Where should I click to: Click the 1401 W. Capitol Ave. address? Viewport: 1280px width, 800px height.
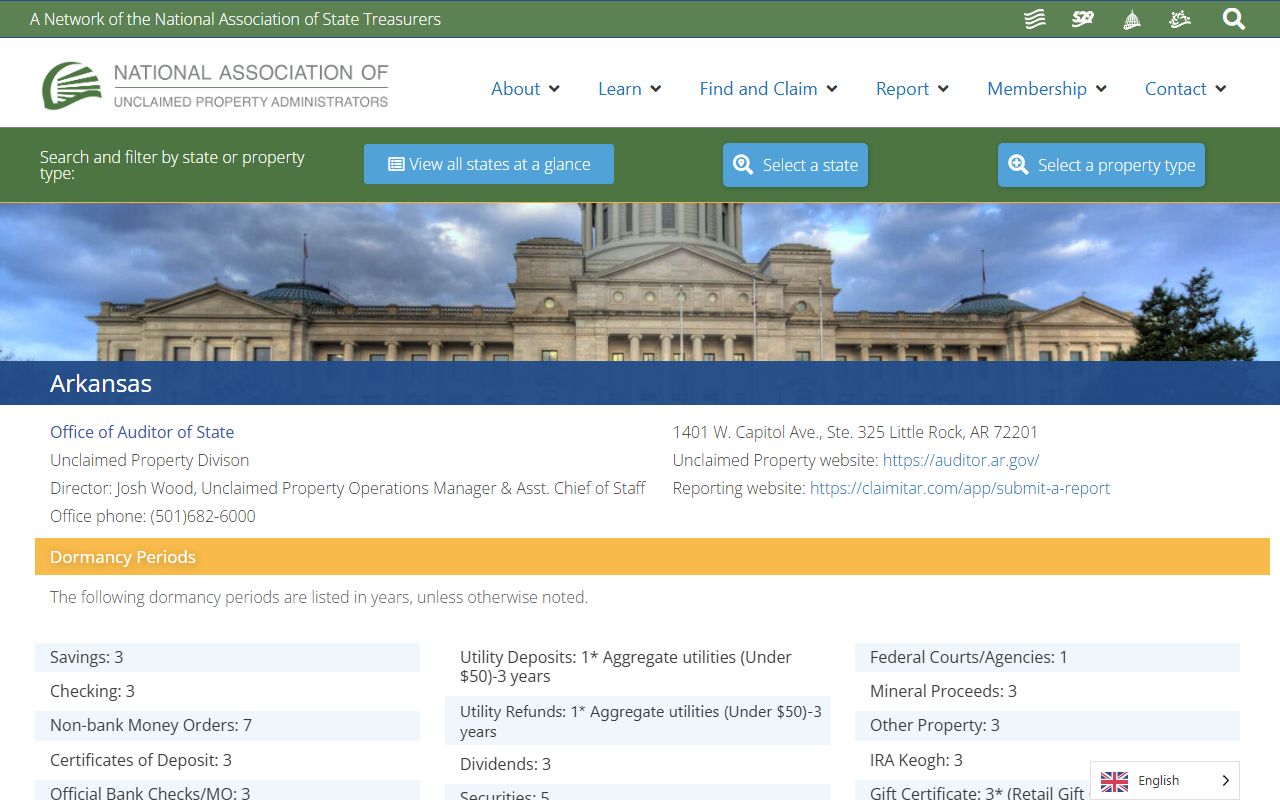[855, 432]
